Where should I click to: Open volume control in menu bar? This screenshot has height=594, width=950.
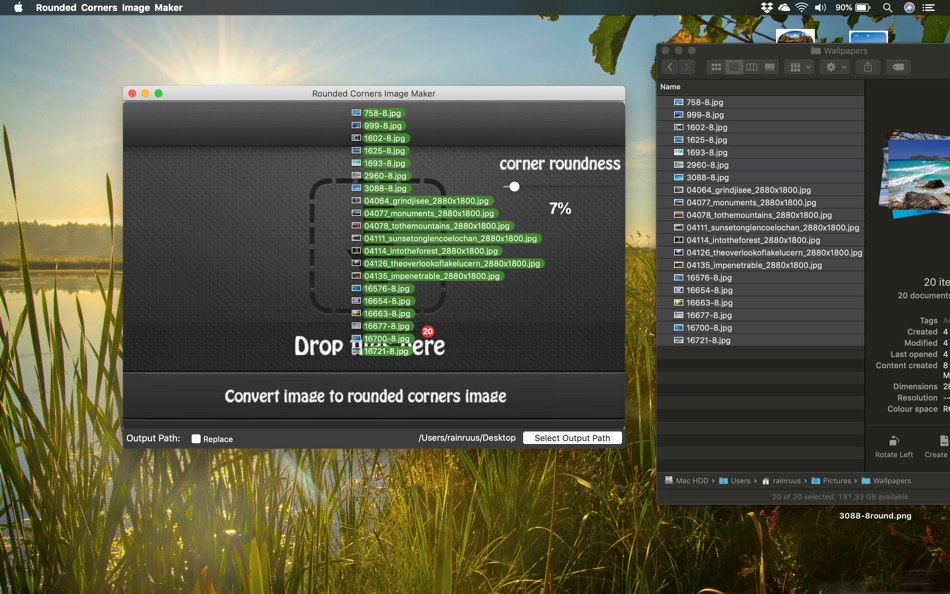pyautogui.click(x=820, y=7)
